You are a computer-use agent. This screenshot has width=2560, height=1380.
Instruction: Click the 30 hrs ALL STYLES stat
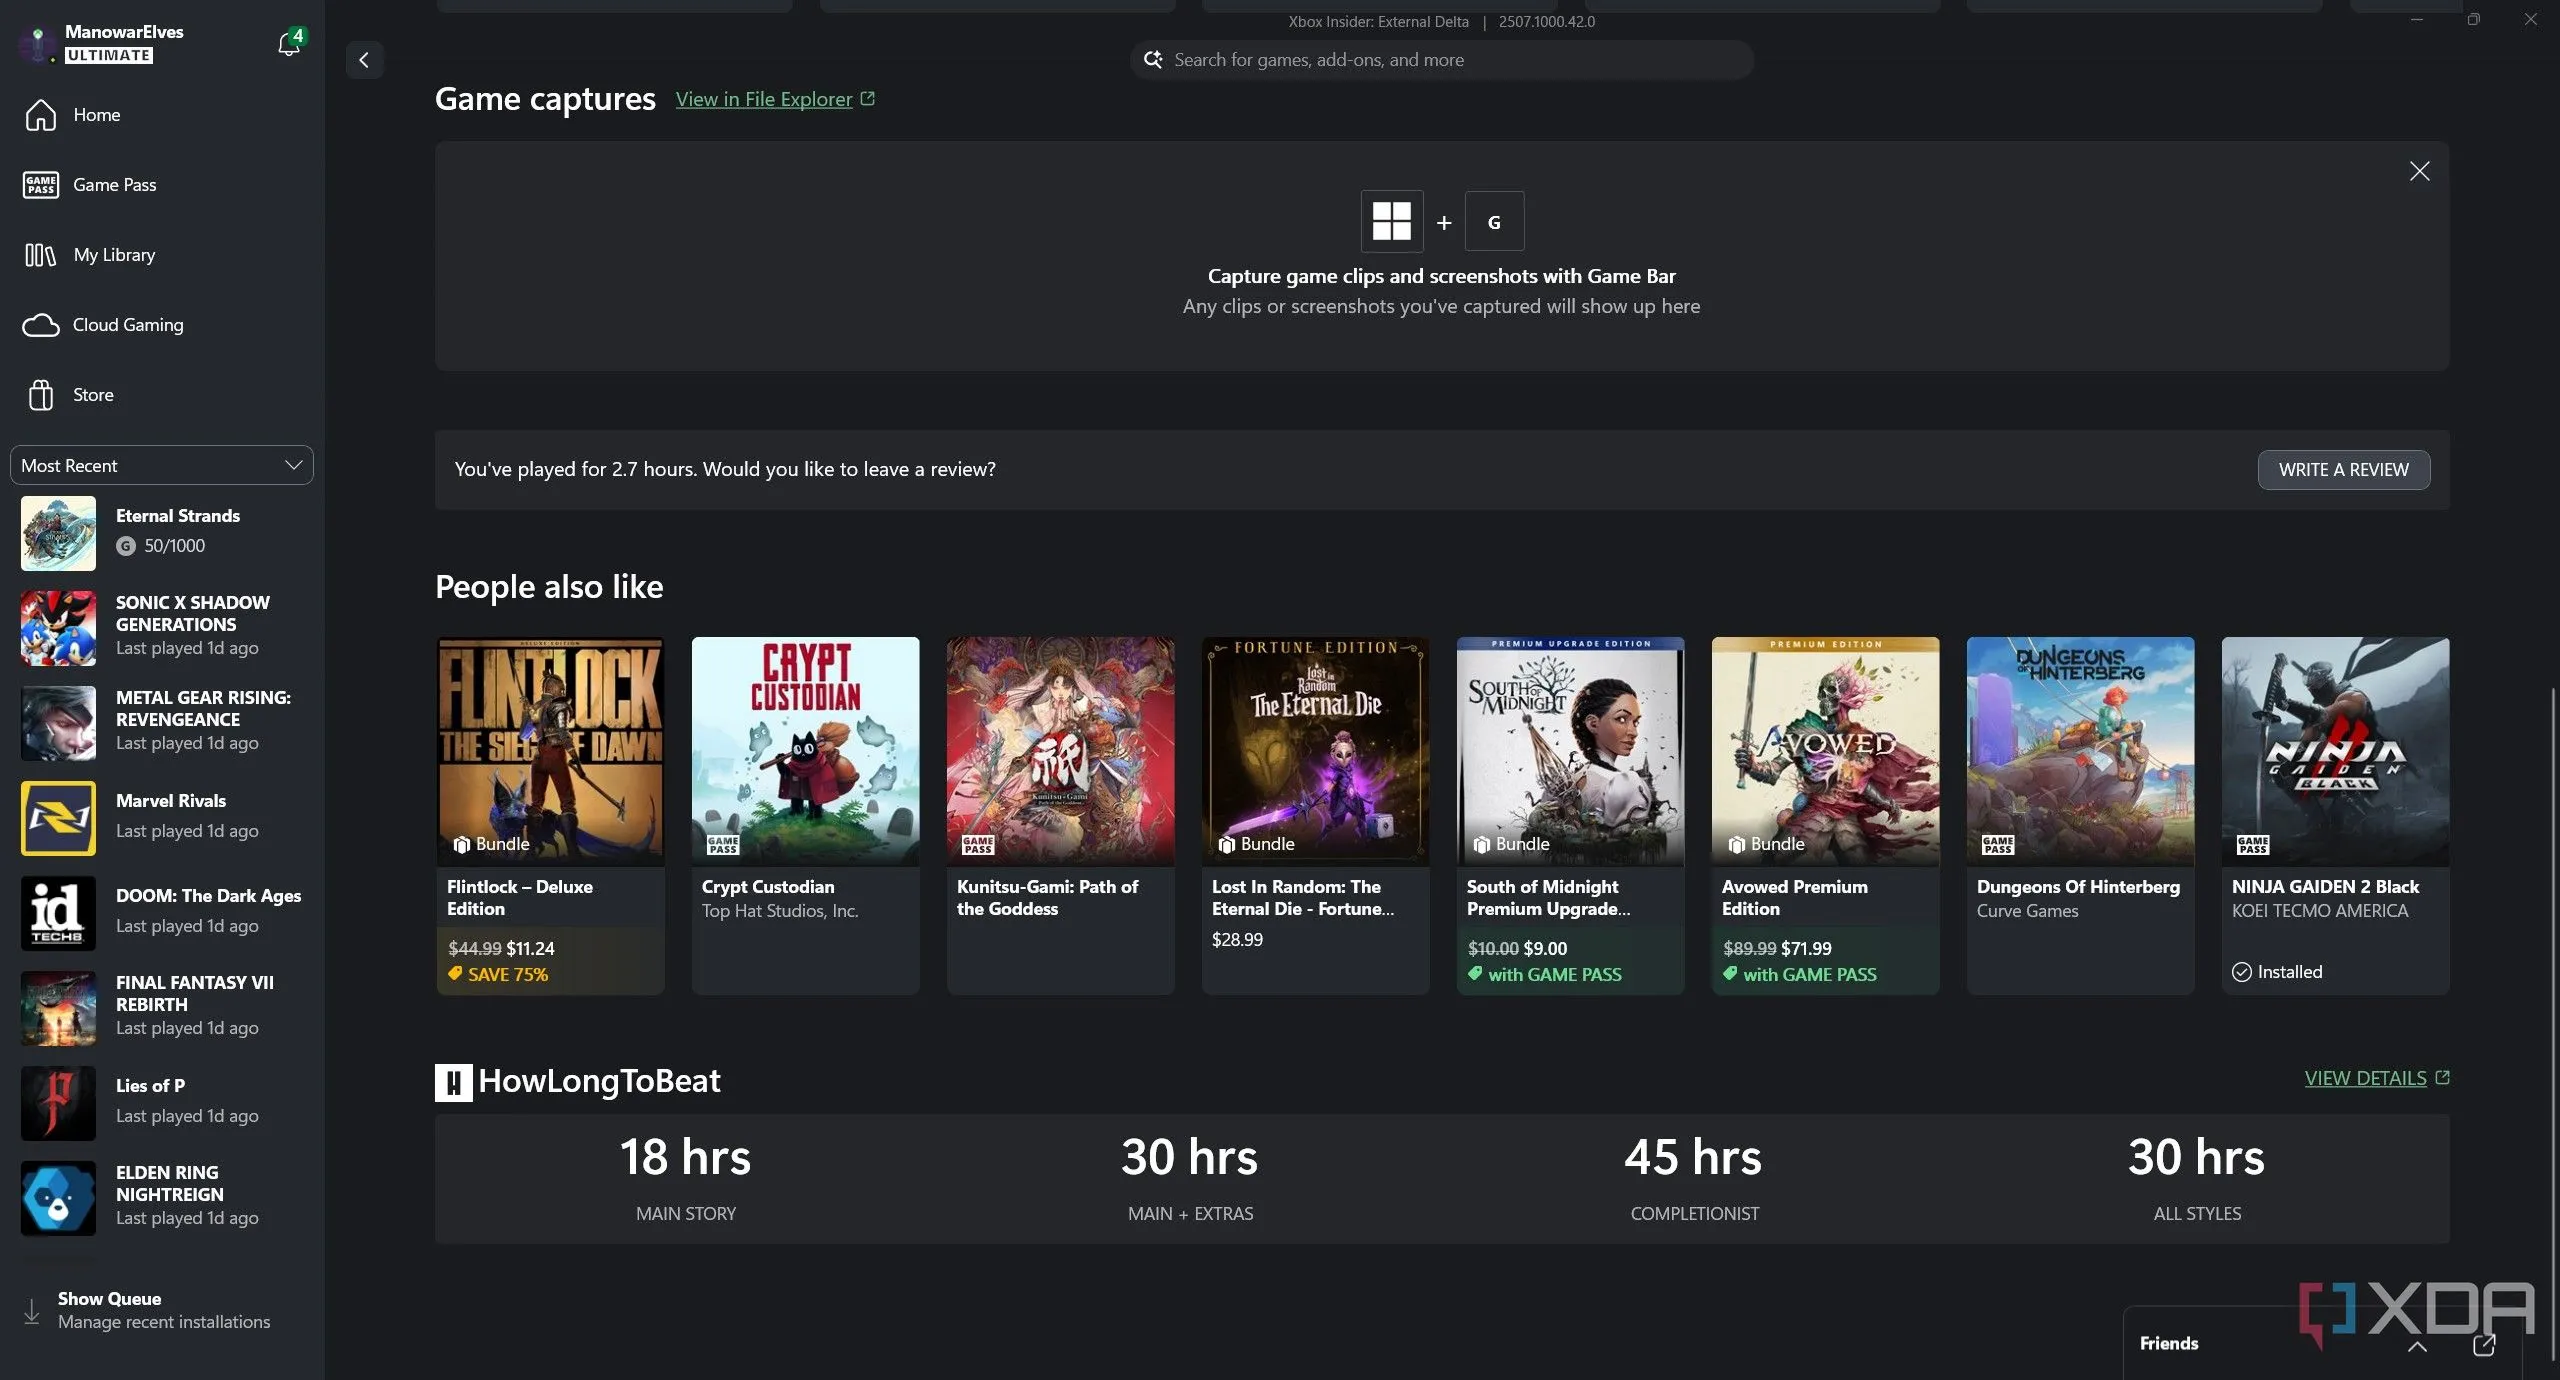click(x=2197, y=1178)
